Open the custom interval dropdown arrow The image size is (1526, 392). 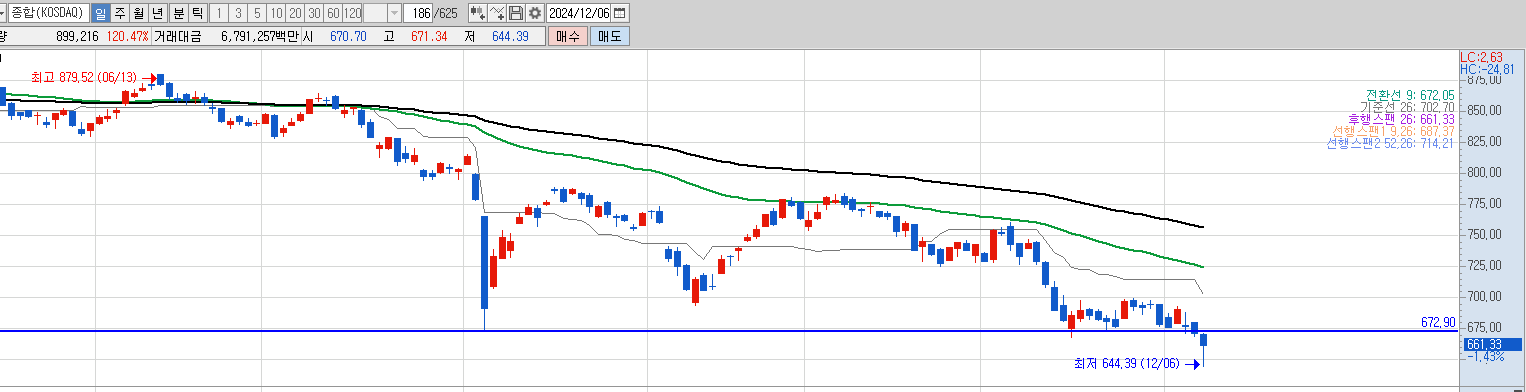click(394, 13)
